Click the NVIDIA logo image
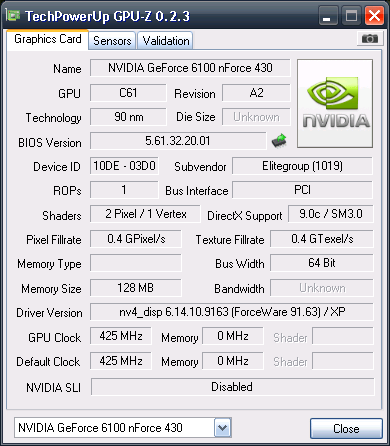Screen dimensions: 390x446 [x=335, y=103]
